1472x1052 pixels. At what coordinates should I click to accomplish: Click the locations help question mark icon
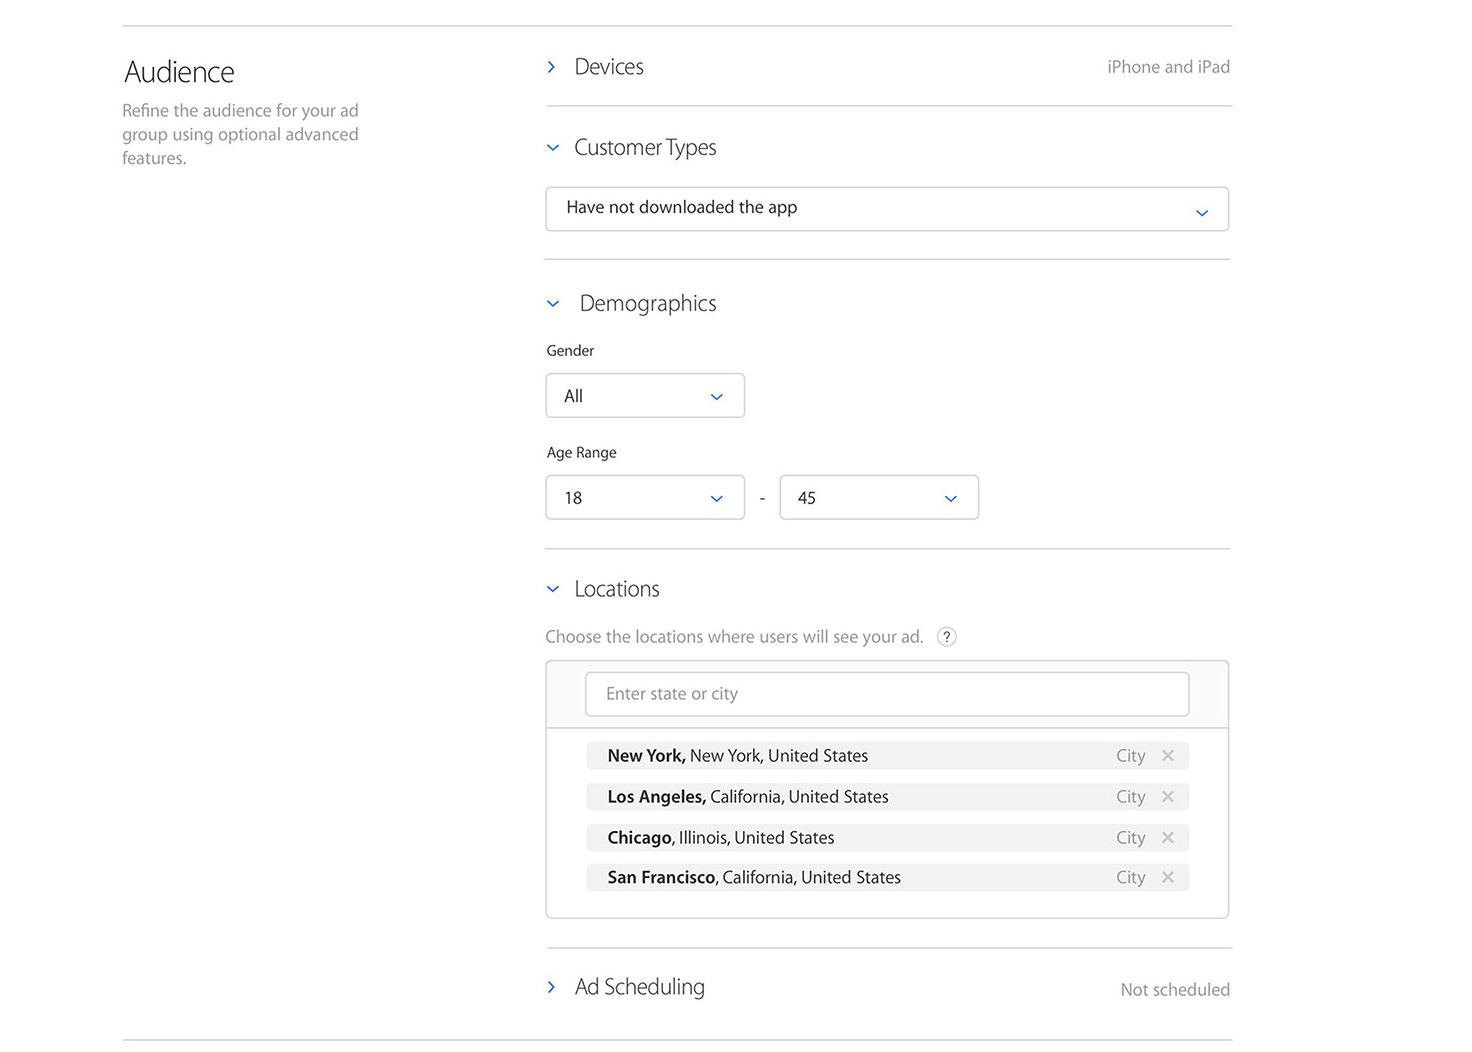pyautogui.click(x=946, y=637)
